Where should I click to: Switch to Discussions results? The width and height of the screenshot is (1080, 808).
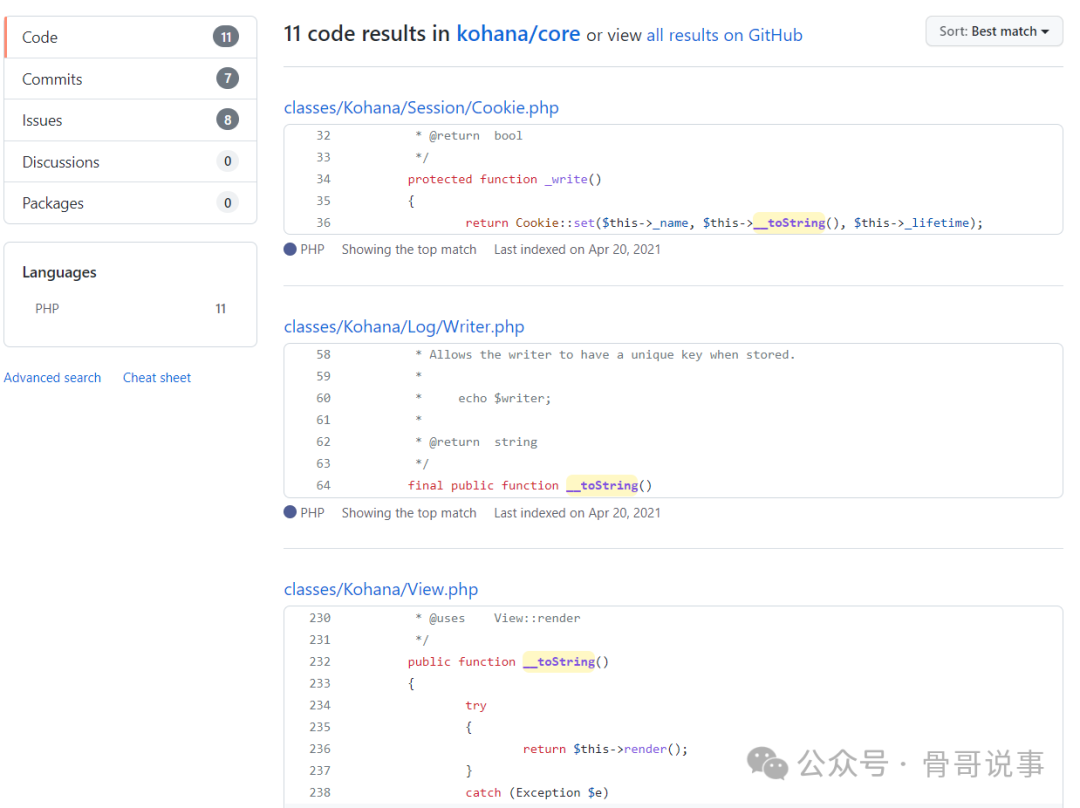click(131, 162)
